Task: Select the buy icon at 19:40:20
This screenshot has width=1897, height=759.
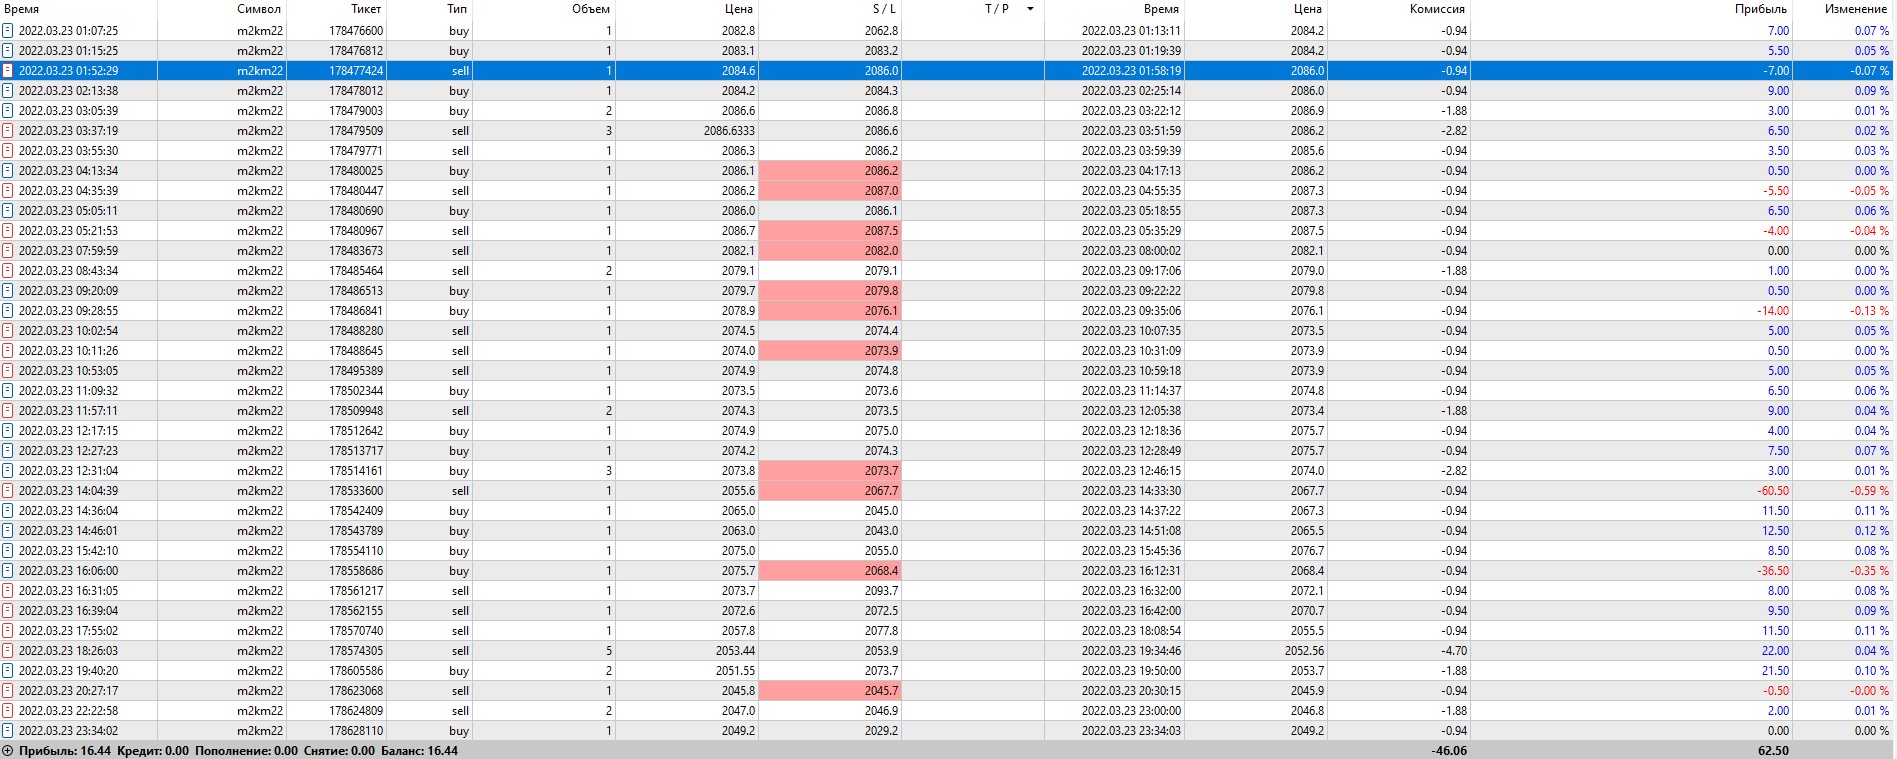Action: (x=8, y=671)
